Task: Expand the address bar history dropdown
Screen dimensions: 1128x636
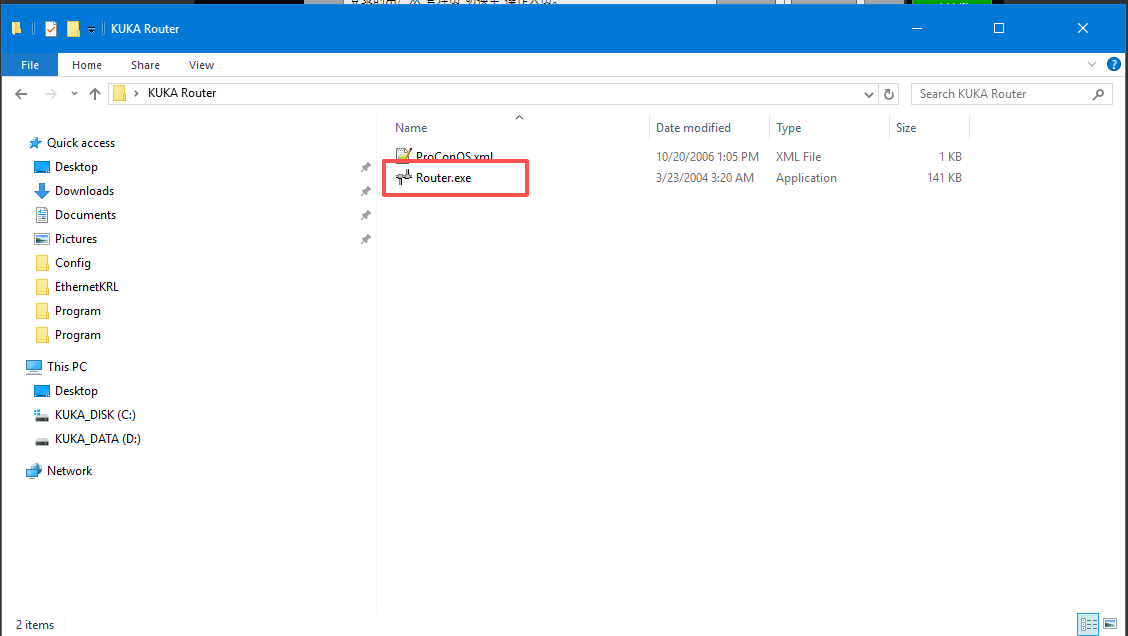Action: [868, 94]
